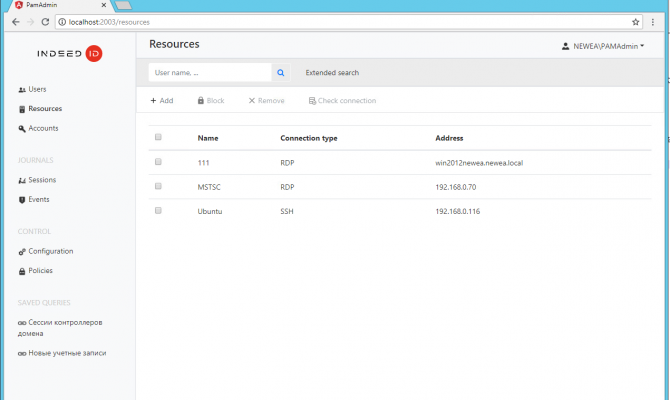Click the Accounts key icon
670x400 pixels.
pos(22,129)
